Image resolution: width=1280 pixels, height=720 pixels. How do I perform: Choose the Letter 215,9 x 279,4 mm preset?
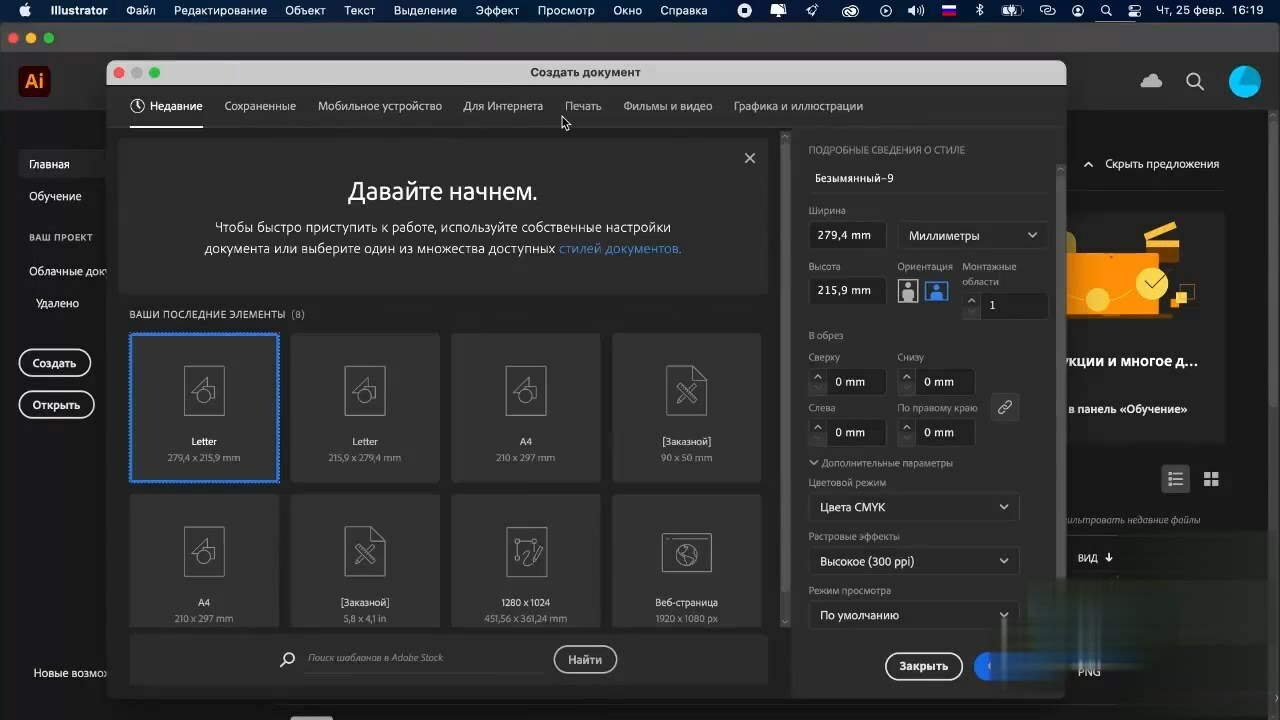365,408
